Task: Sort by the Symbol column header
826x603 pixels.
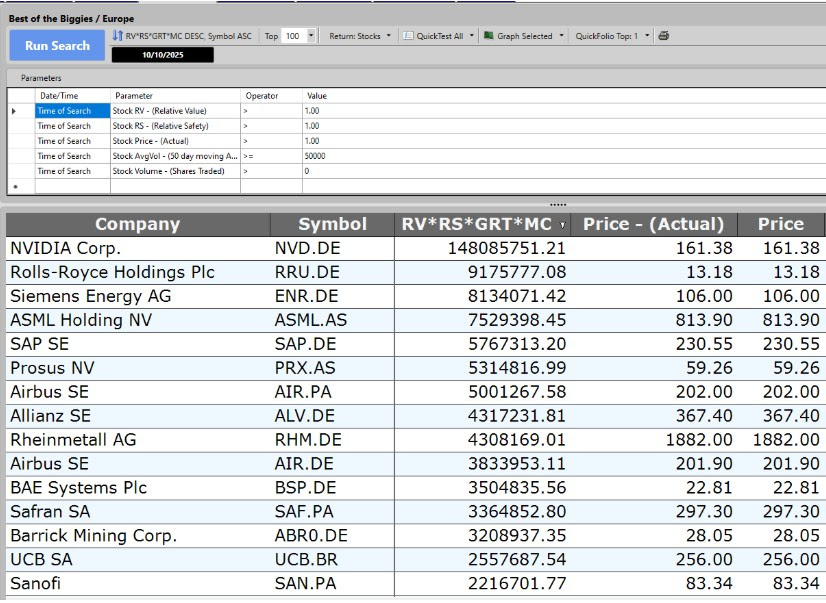Action: [332, 224]
